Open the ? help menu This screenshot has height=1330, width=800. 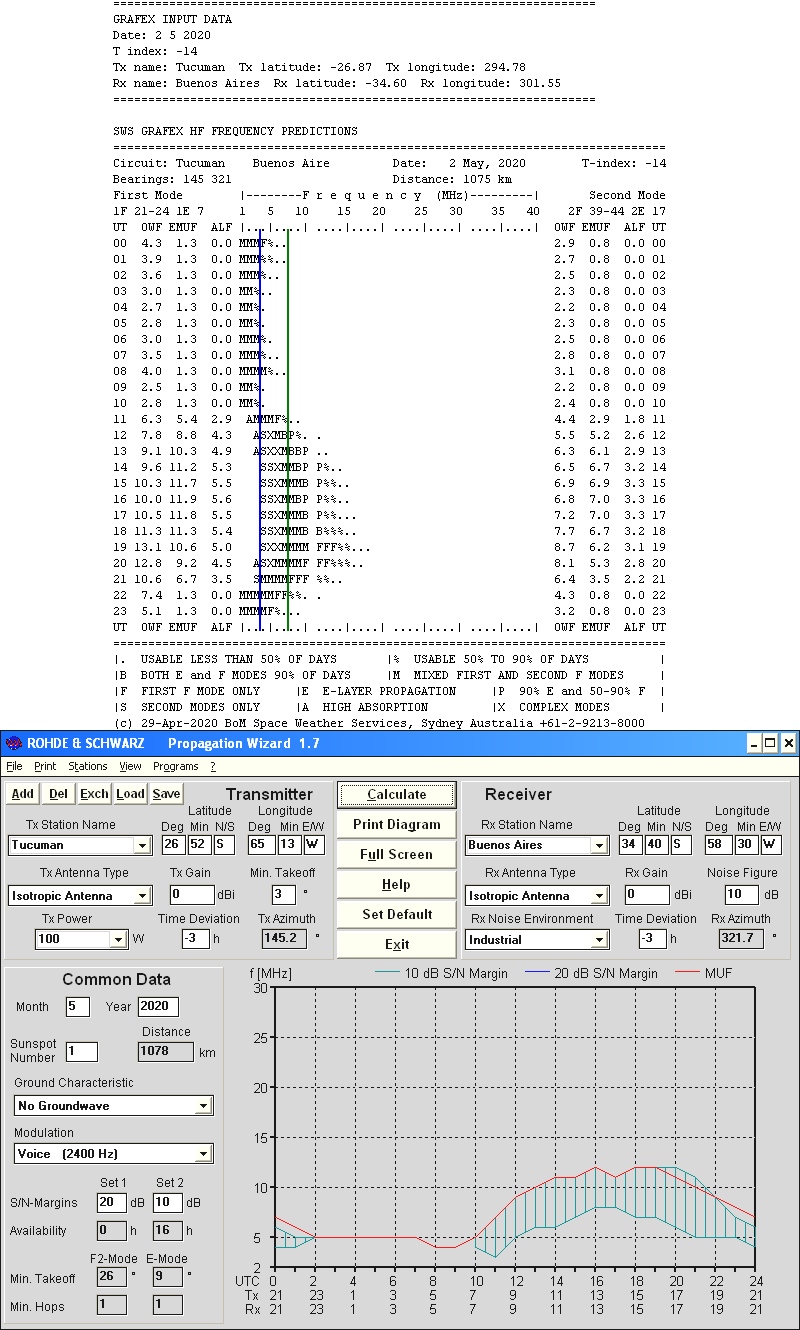coord(212,766)
